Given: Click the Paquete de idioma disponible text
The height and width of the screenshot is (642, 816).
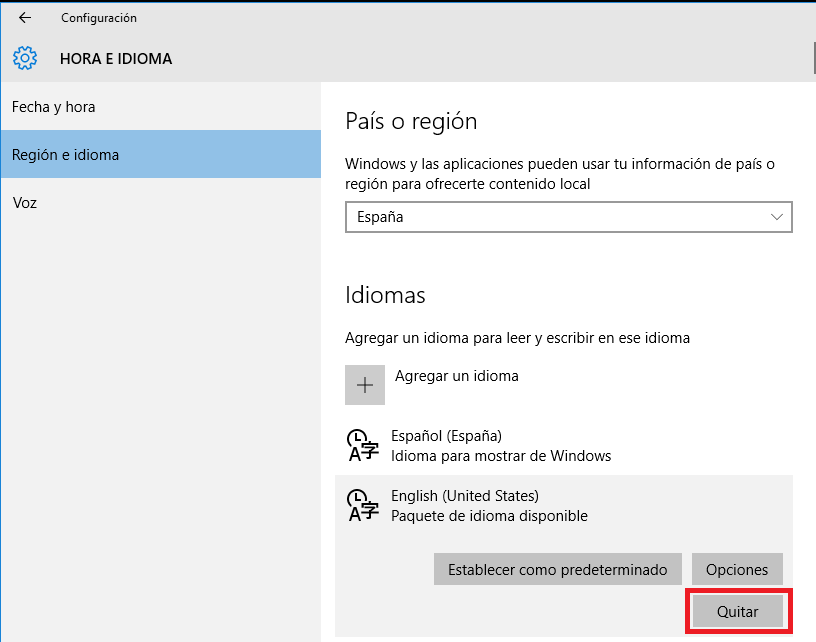Looking at the screenshot, I should pyautogui.click(x=489, y=516).
